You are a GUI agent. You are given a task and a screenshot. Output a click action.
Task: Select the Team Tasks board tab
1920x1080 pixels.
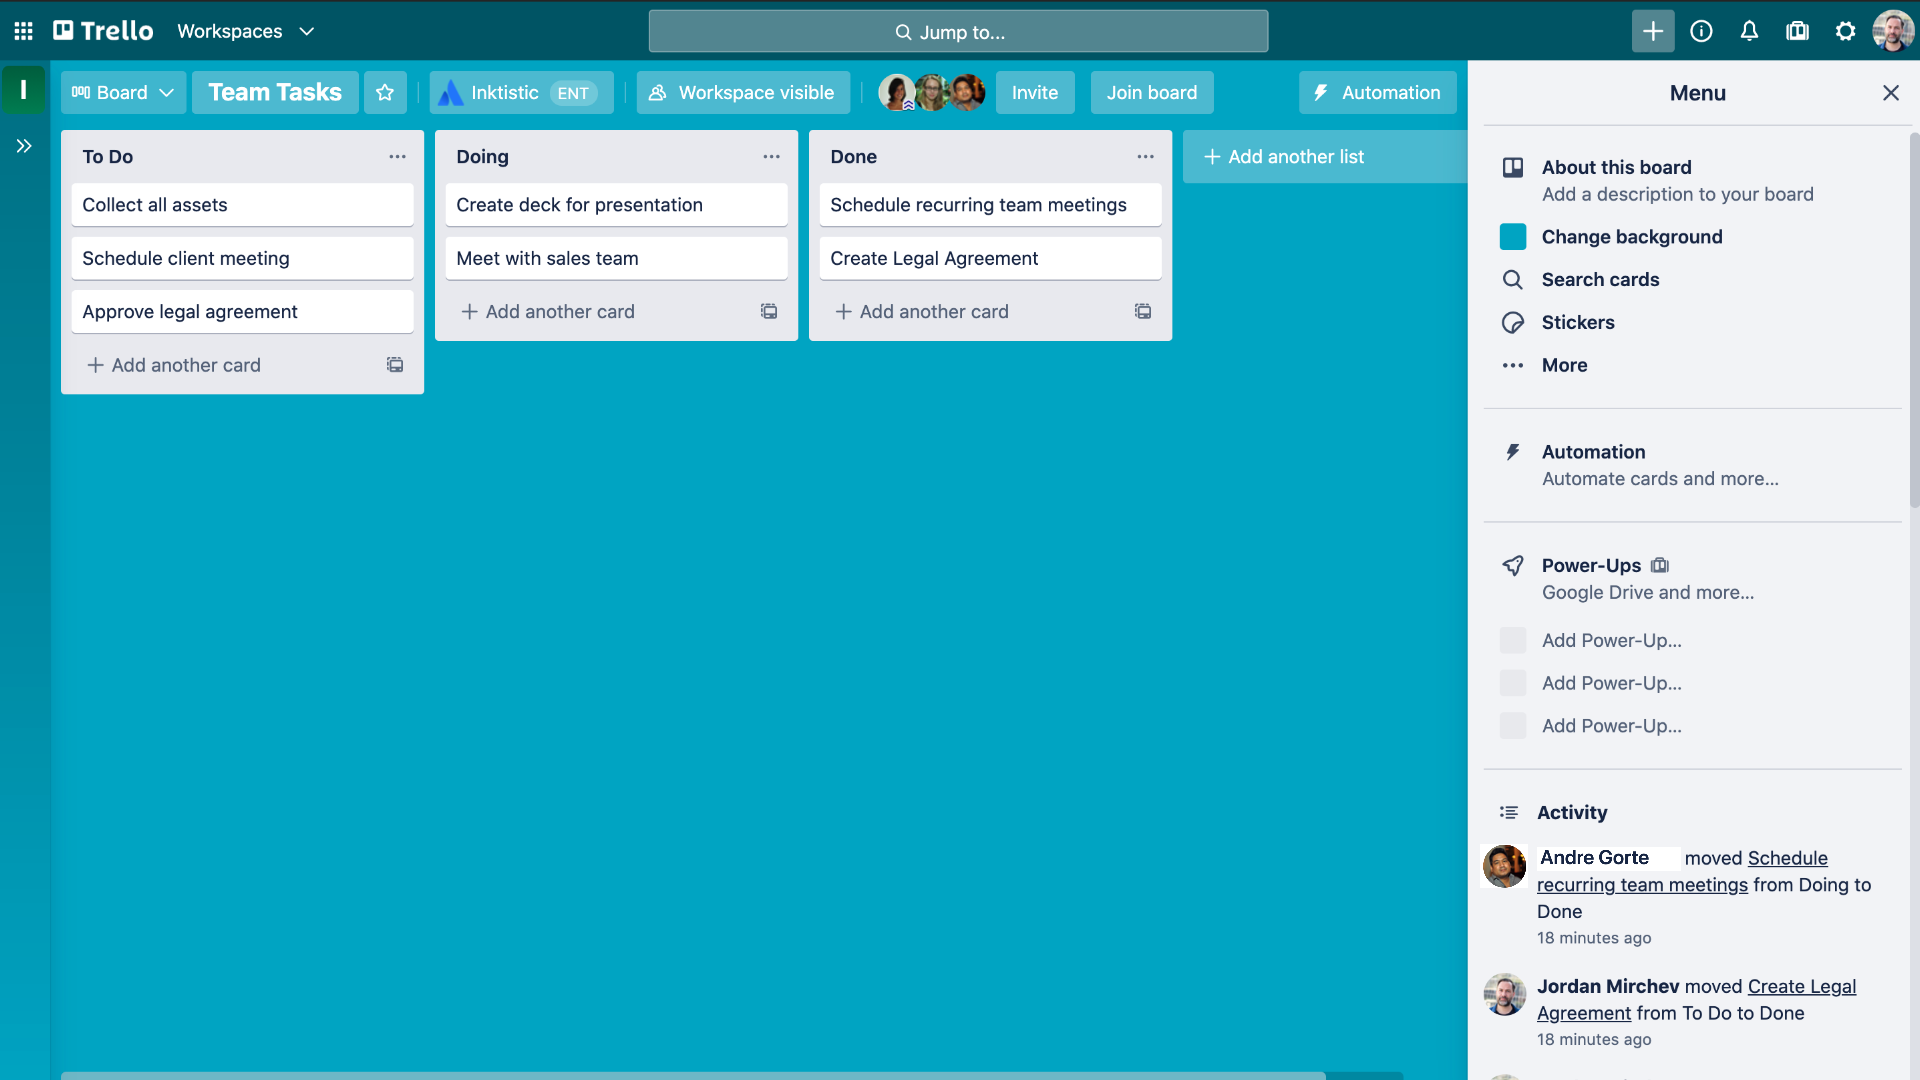pos(273,91)
